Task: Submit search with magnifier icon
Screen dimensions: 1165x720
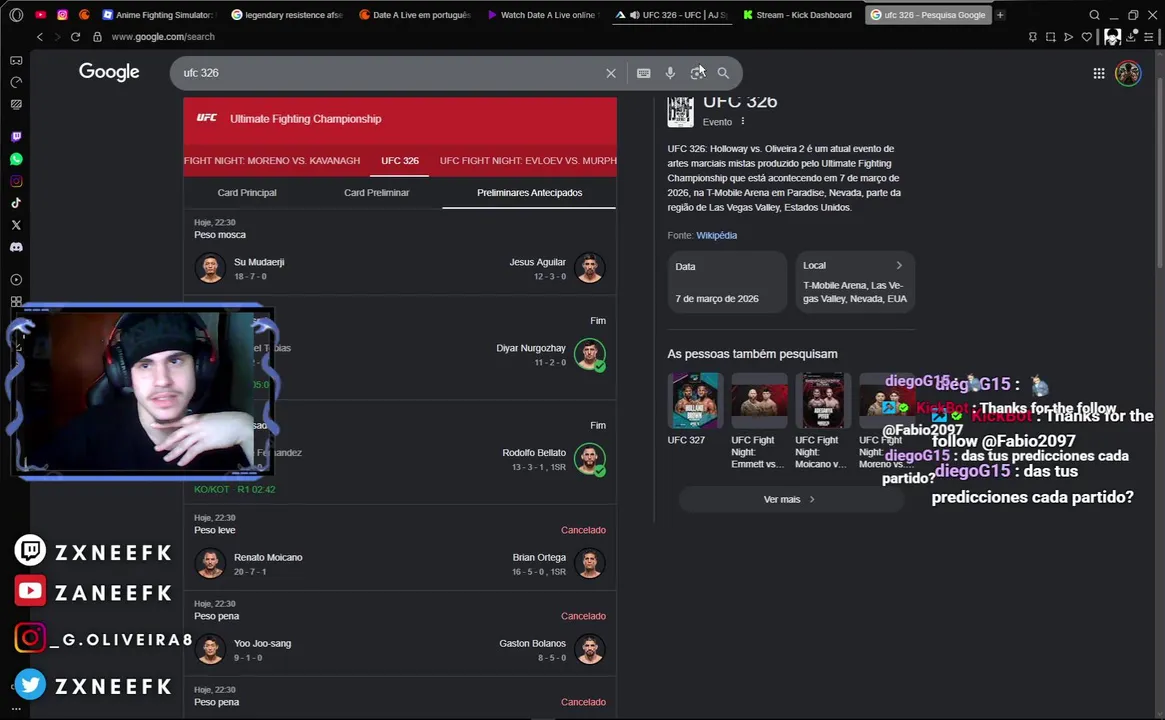Action: tap(723, 73)
